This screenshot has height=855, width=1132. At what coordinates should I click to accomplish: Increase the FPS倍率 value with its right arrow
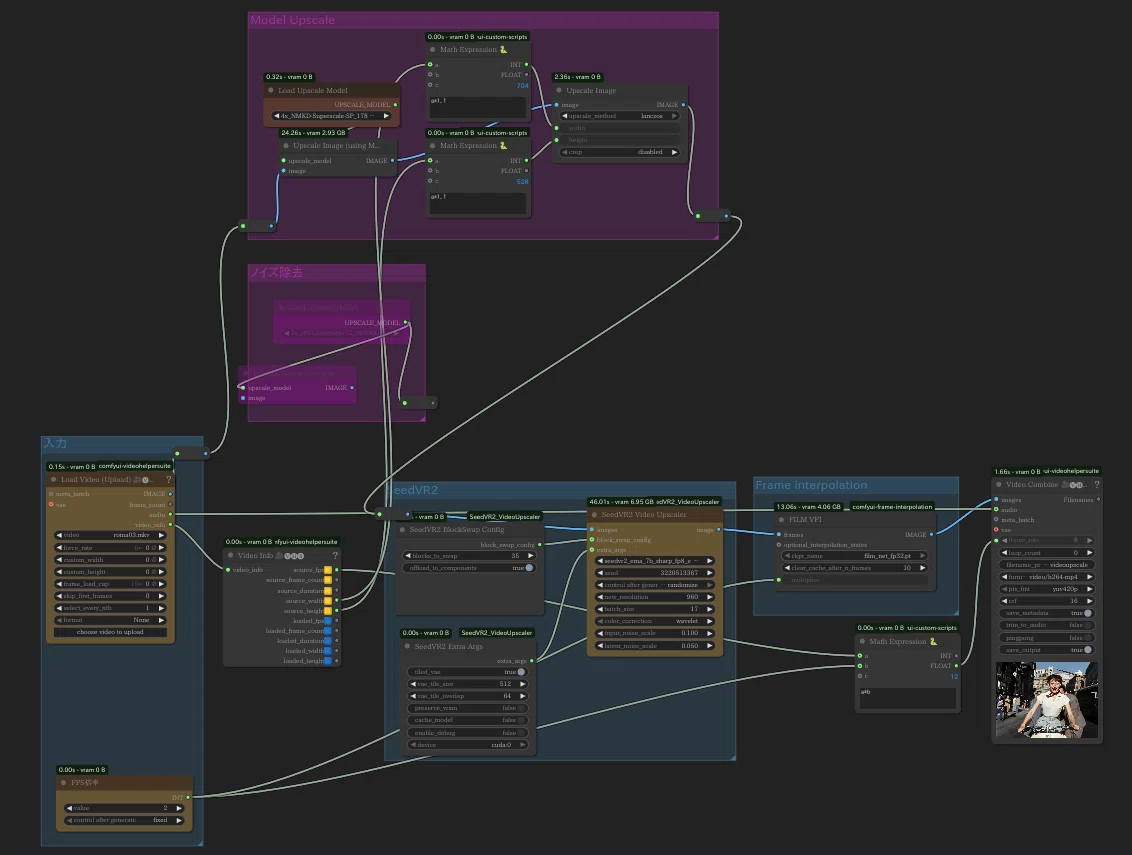pyautogui.click(x=179, y=808)
